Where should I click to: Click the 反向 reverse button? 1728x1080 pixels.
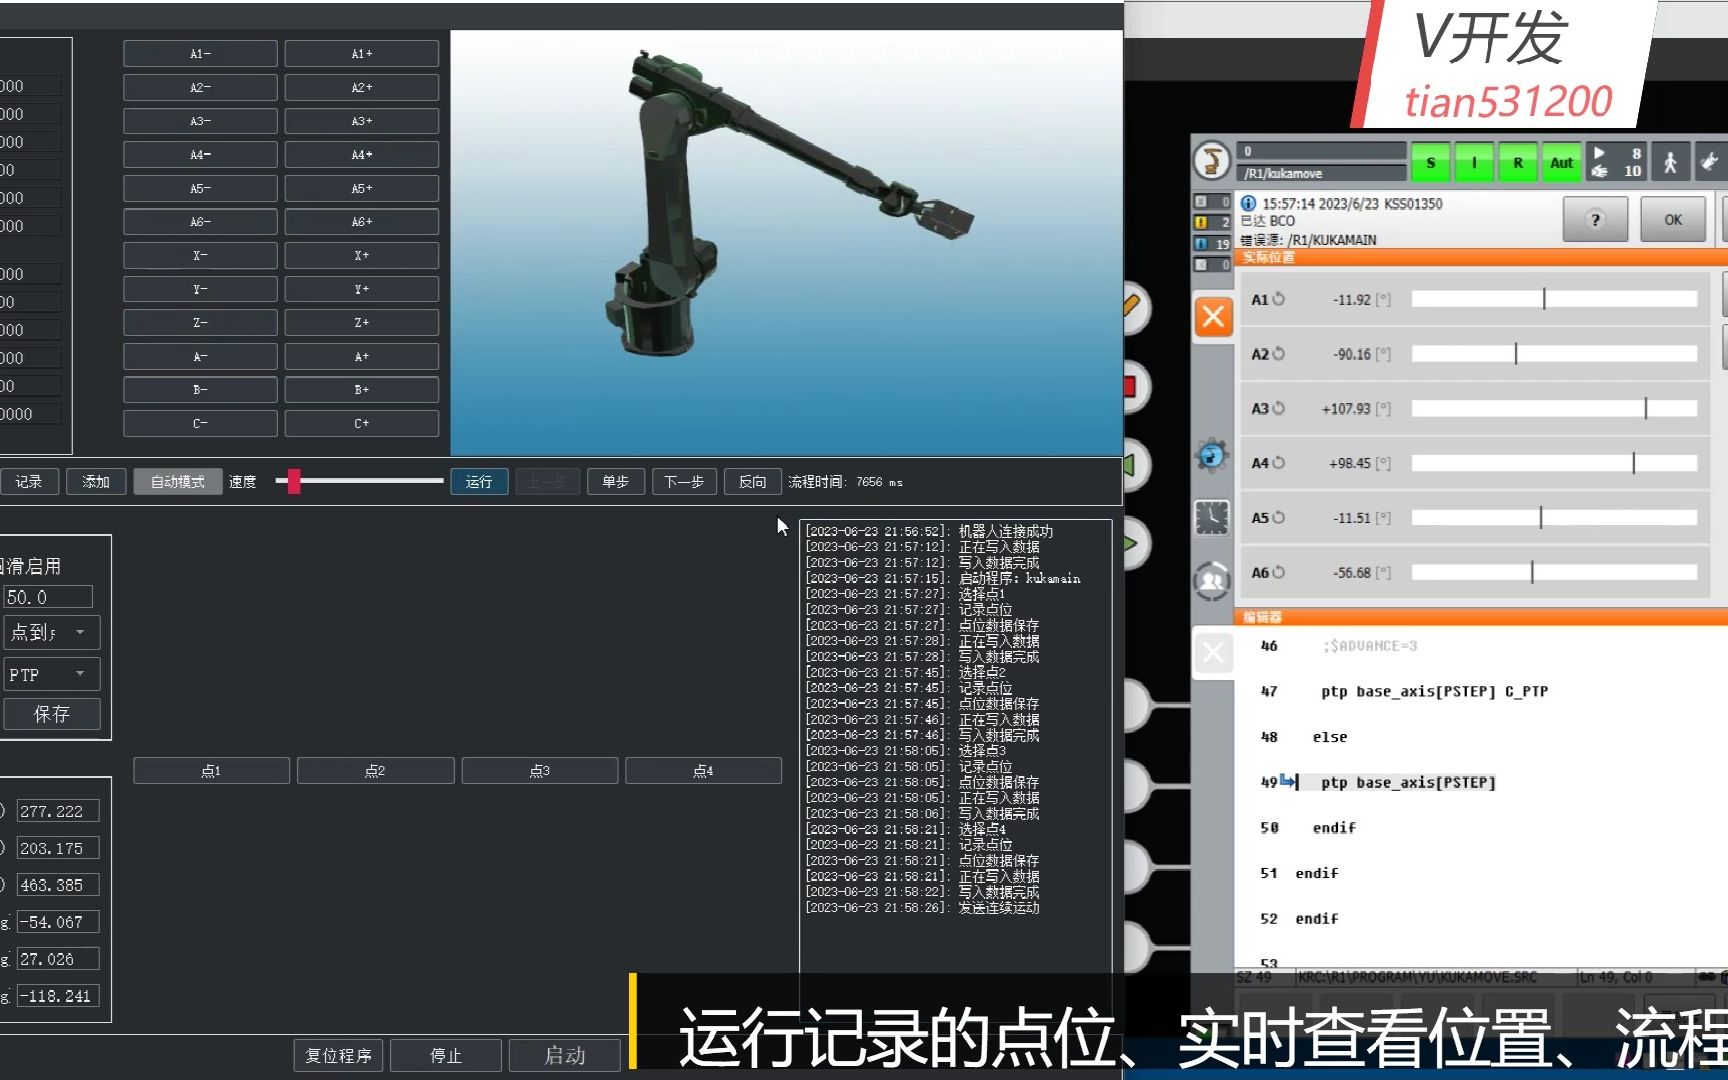click(x=753, y=482)
